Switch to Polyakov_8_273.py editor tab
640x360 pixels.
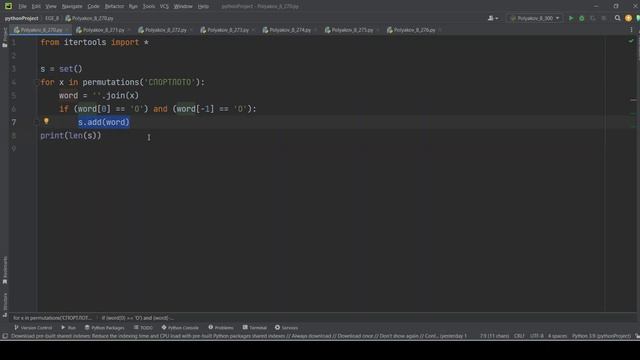(228, 30)
